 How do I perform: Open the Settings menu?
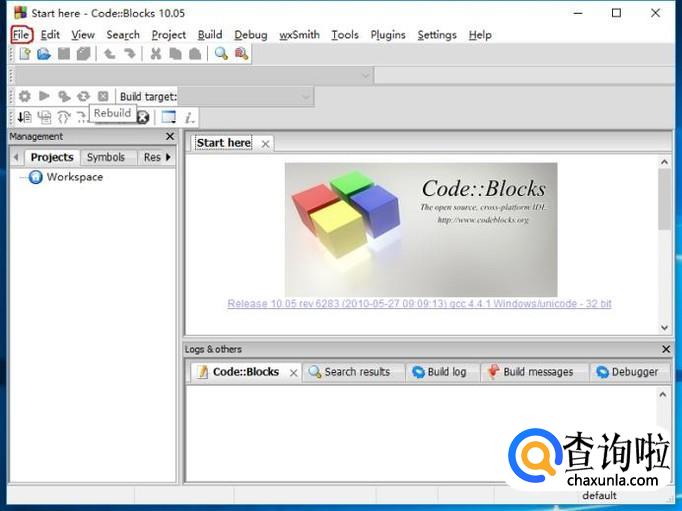click(x=437, y=35)
